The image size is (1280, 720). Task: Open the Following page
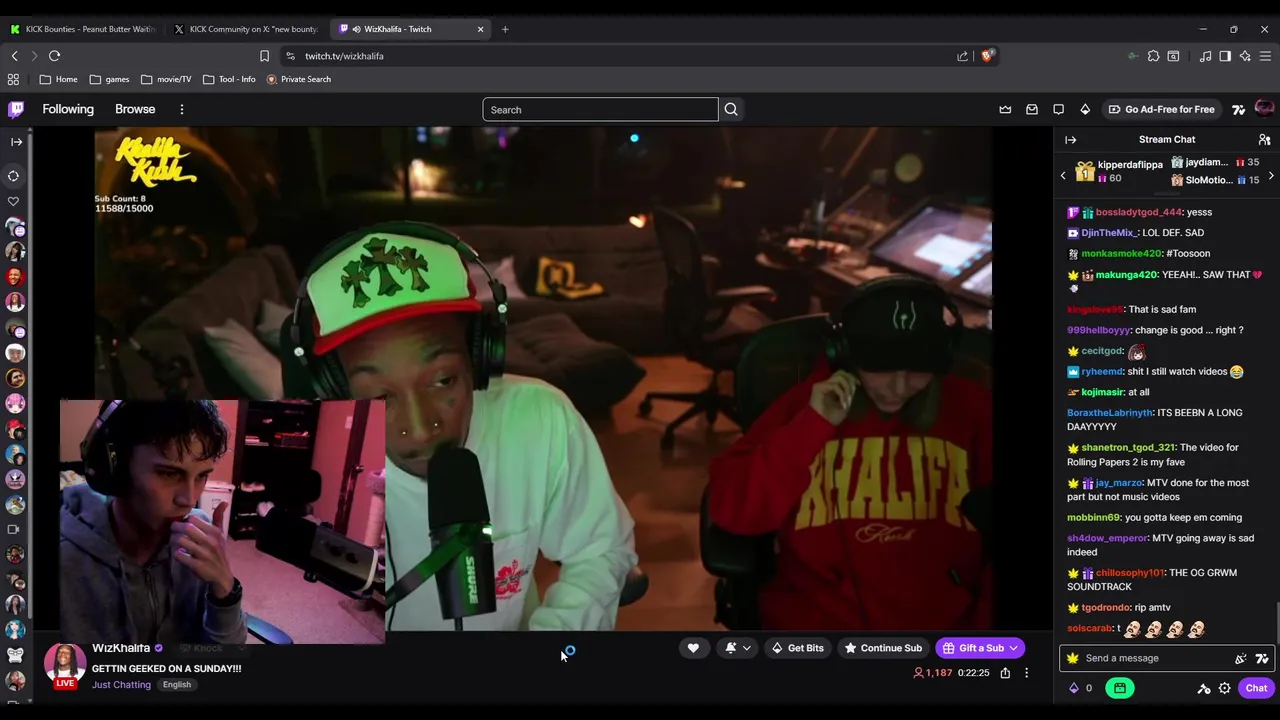coord(68,109)
